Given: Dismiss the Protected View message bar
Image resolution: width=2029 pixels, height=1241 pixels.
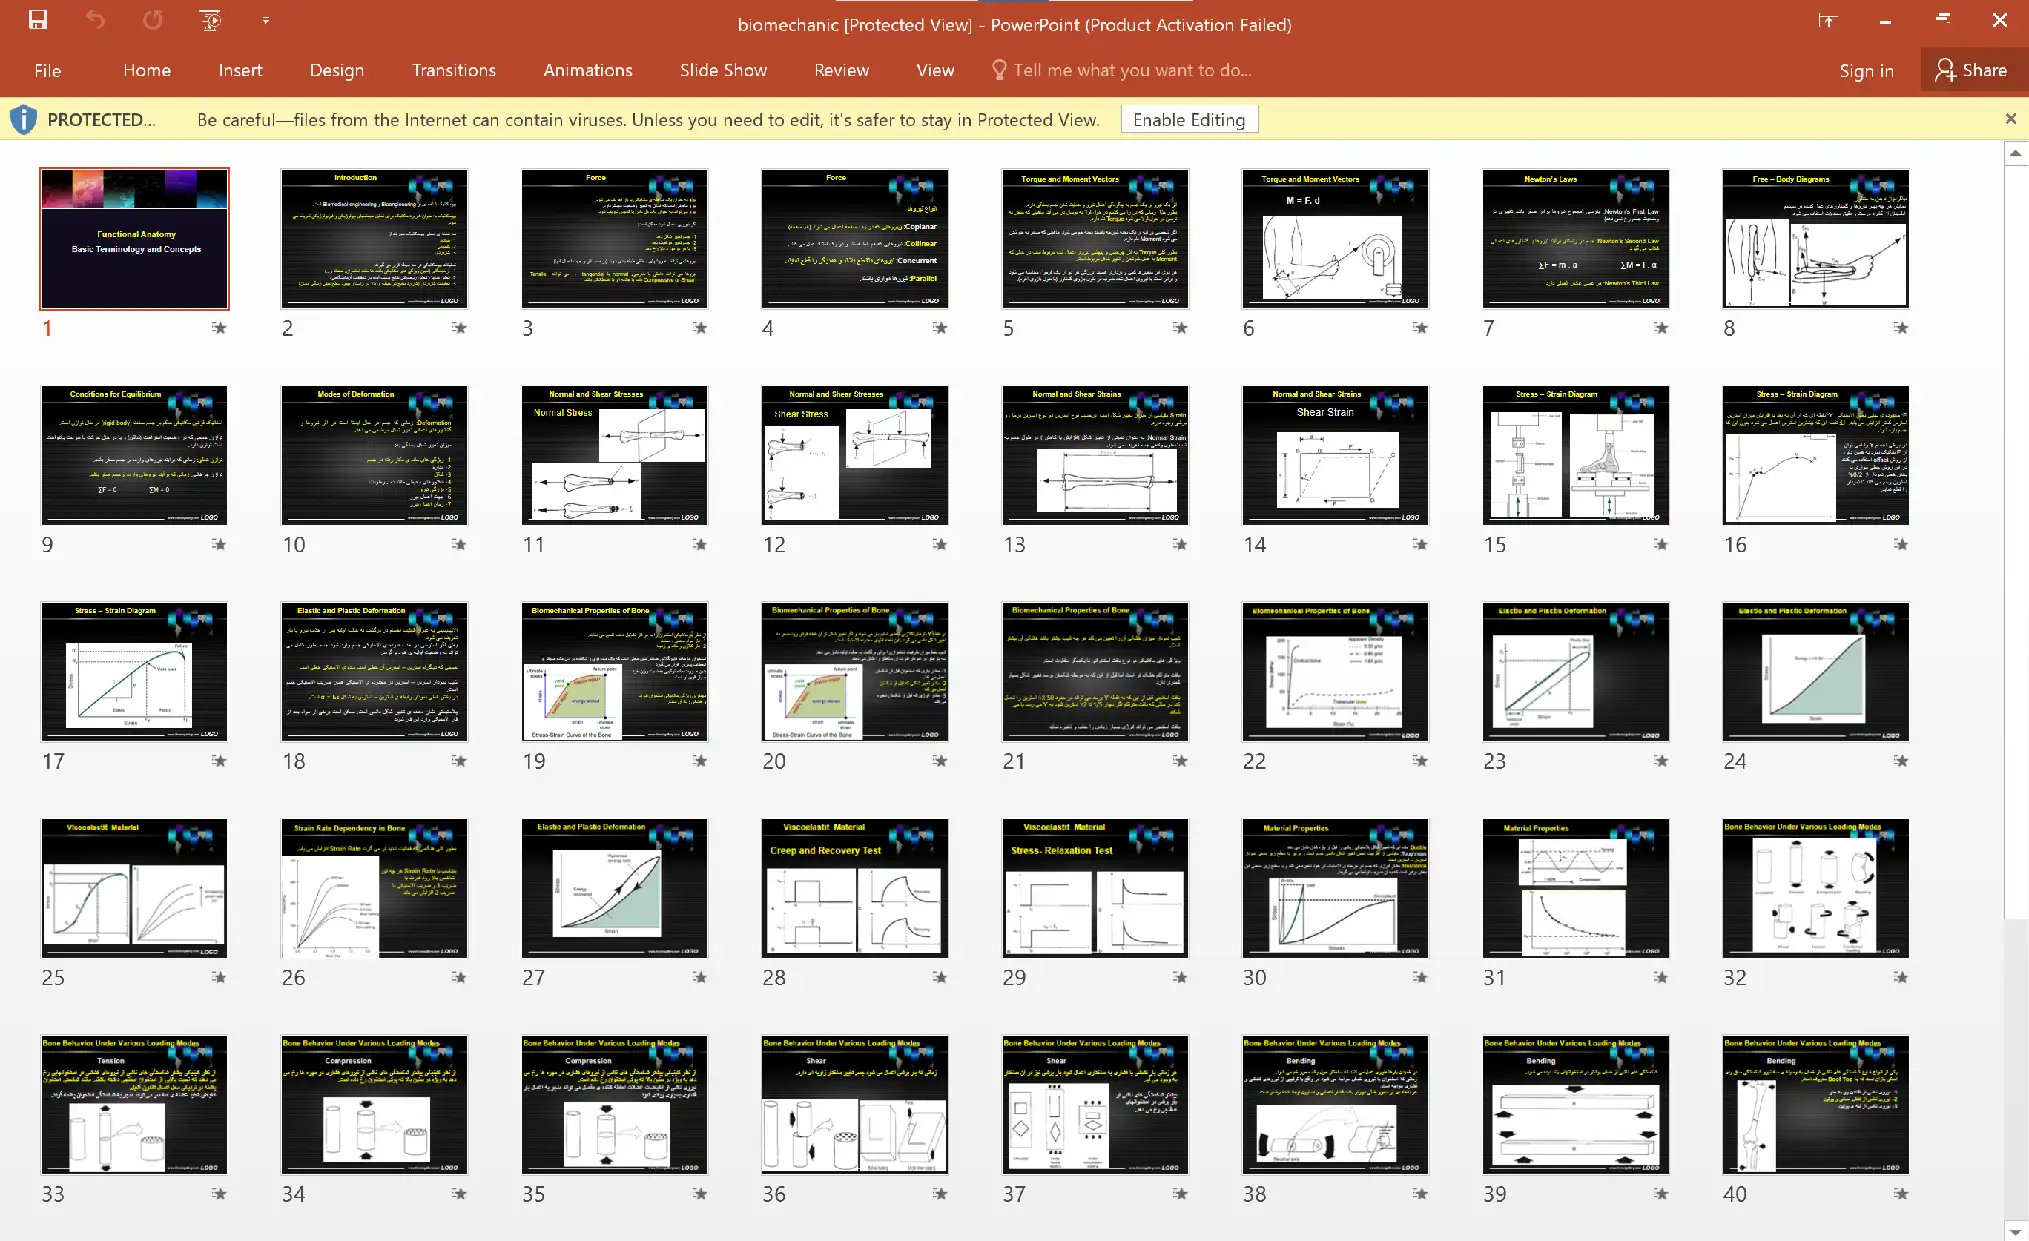Looking at the screenshot, I should [x=2011, y=119].
